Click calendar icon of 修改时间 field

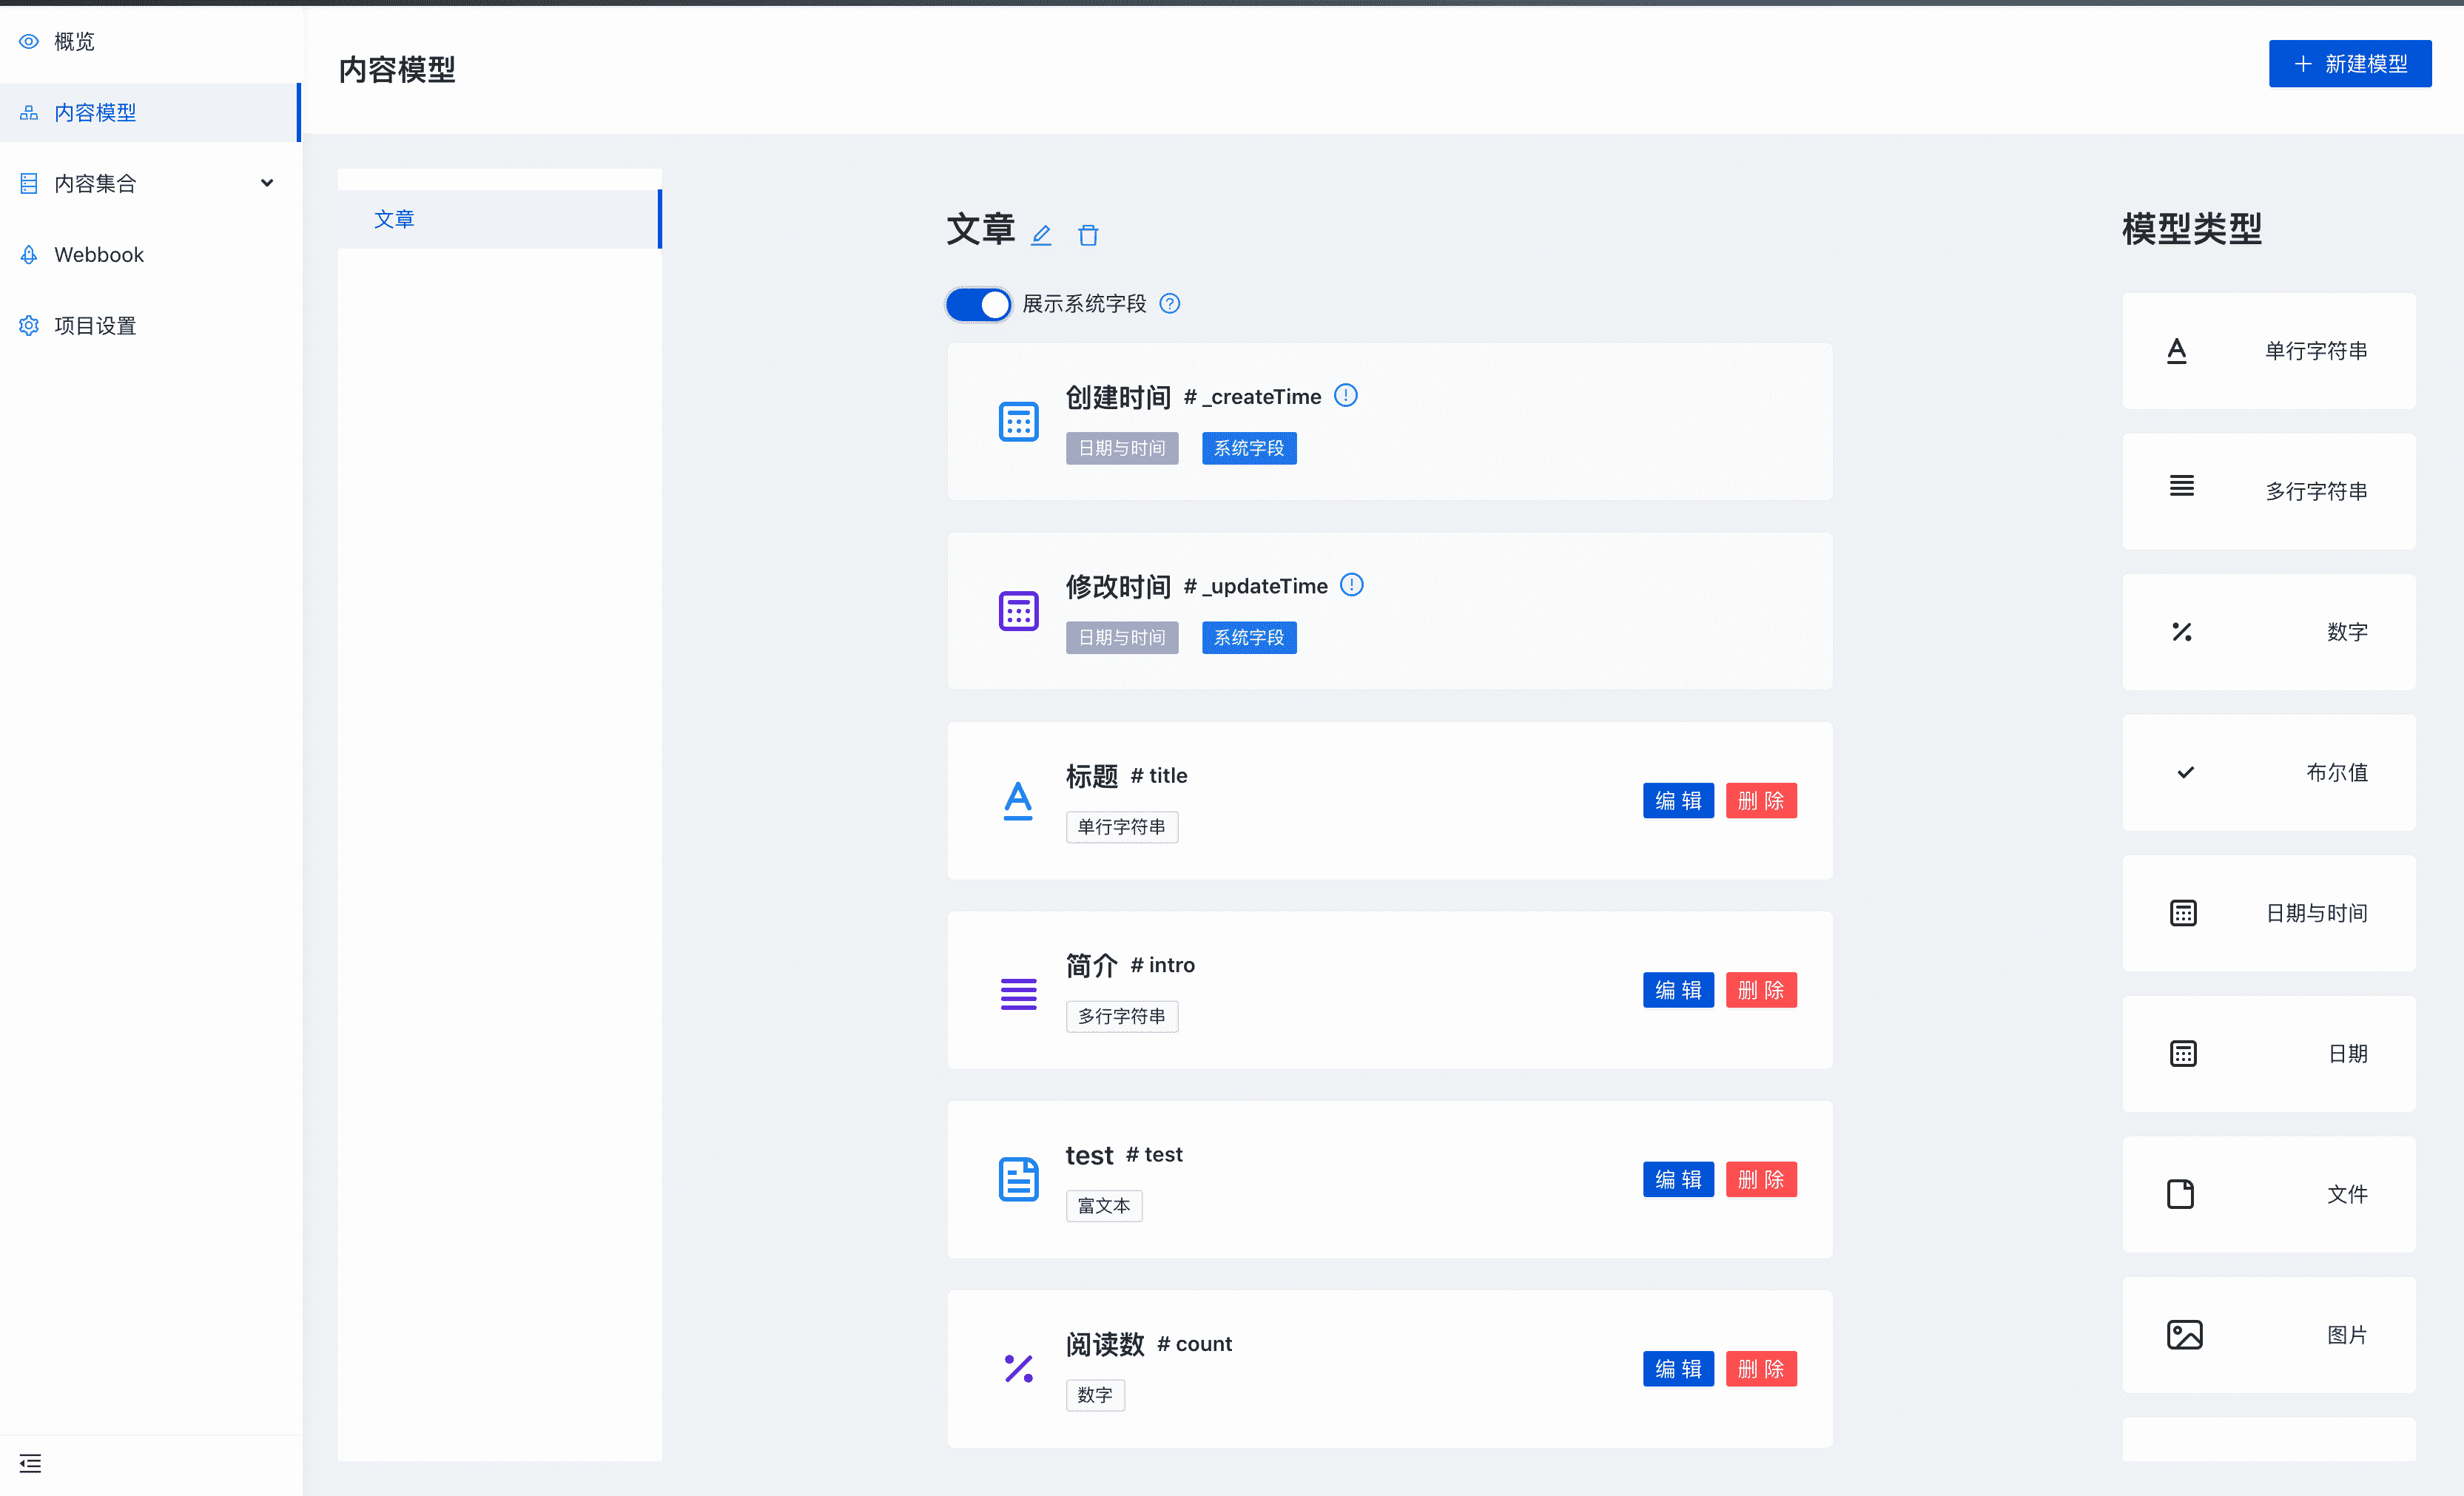[1018, 610]
